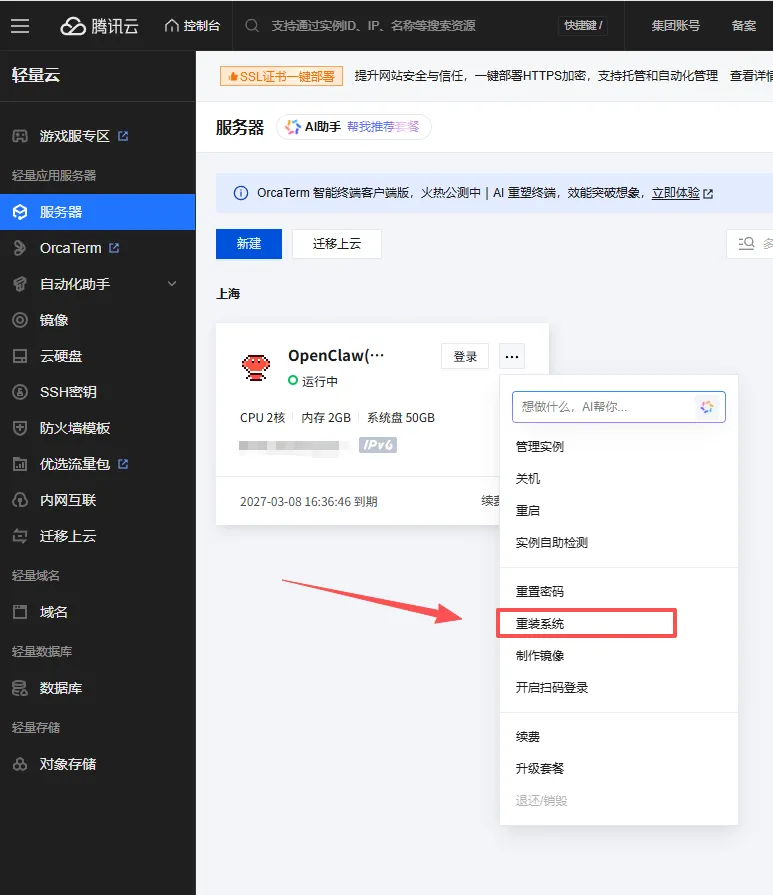Image resolution: width=773 pixels, height=895 pixels.
Task: Click the 上海 region heading
Action: [228, 294]
